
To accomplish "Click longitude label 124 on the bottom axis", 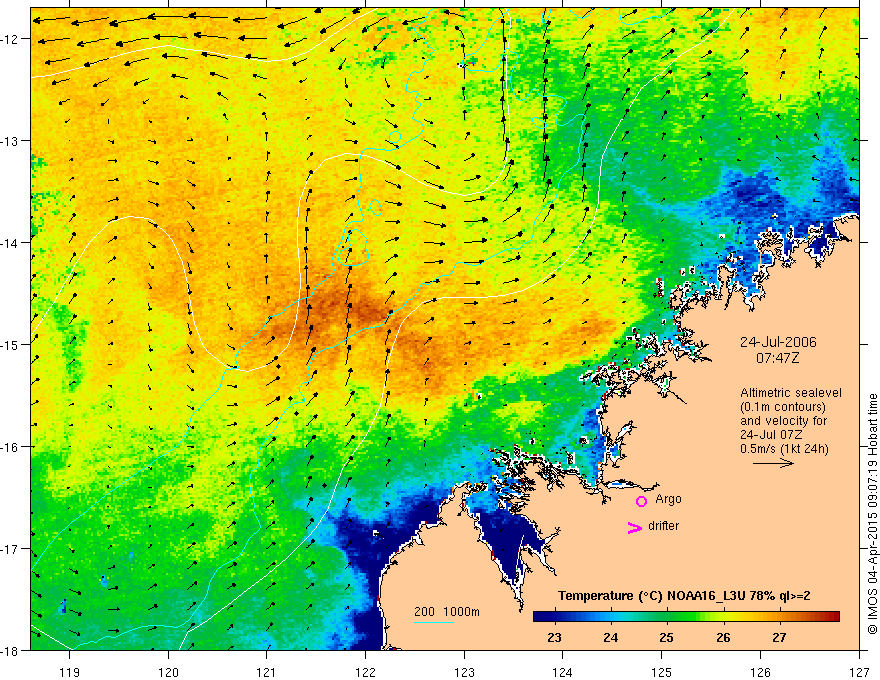I will pos(563,672).
